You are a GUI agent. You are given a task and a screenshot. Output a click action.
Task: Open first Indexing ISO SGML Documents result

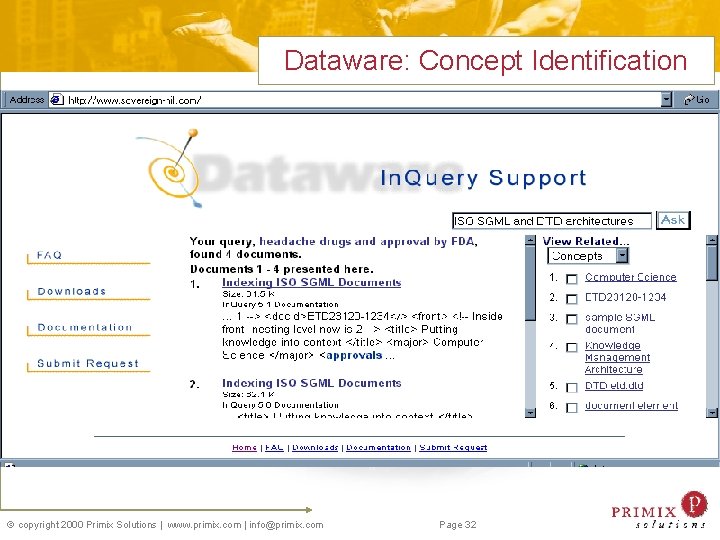point(311,282)
